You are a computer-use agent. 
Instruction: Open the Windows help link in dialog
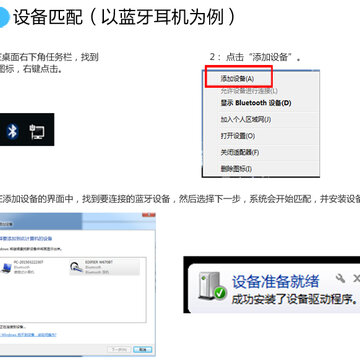click(x=28, y=335)
